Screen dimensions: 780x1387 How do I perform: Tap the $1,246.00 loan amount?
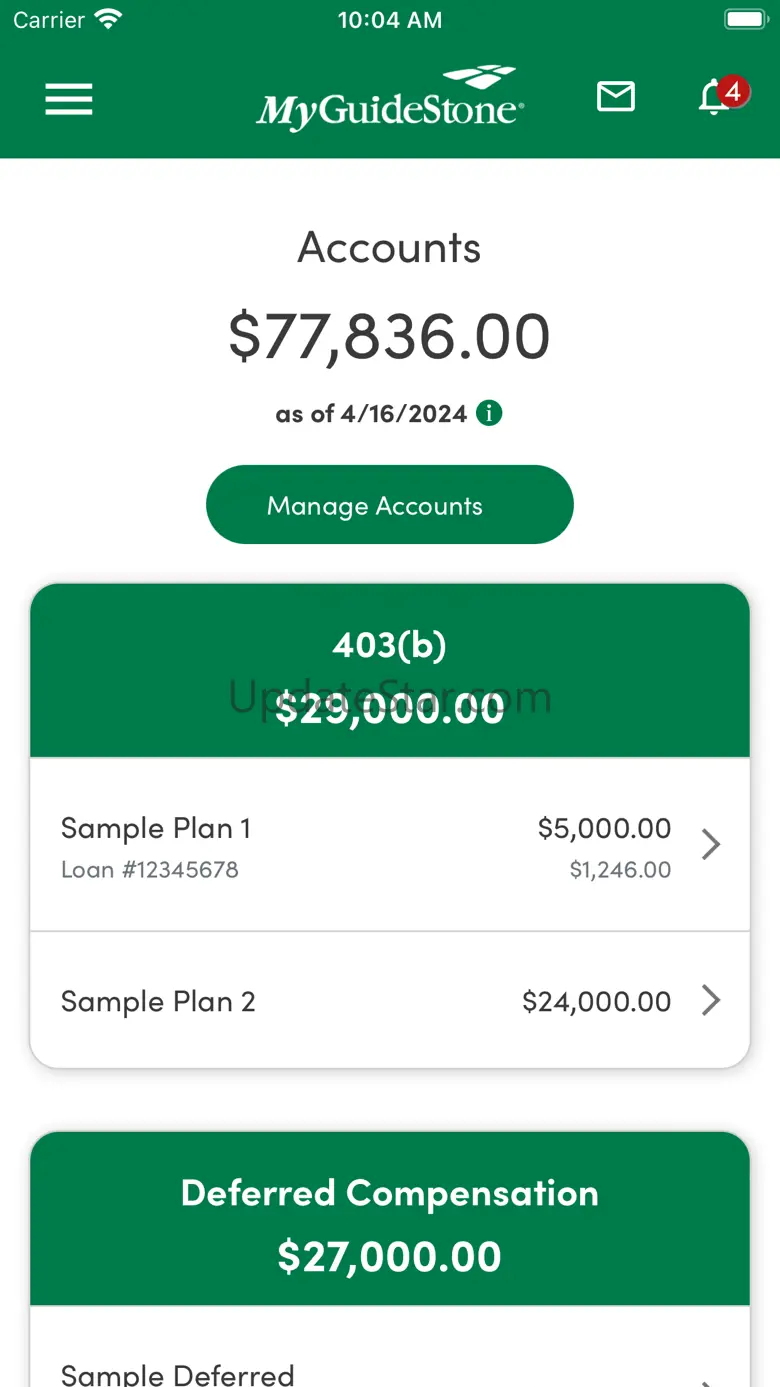point(620,870)
